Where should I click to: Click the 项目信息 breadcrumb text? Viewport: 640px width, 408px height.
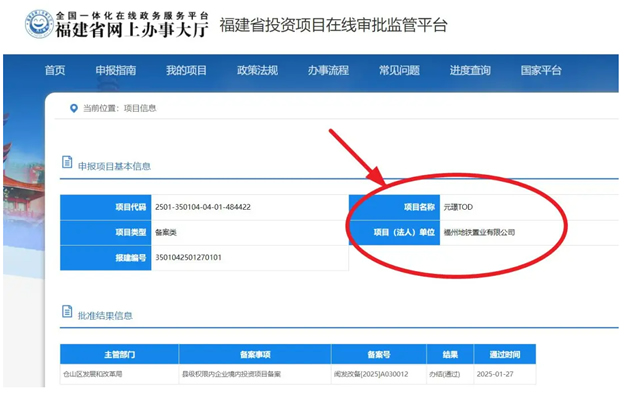140,108
